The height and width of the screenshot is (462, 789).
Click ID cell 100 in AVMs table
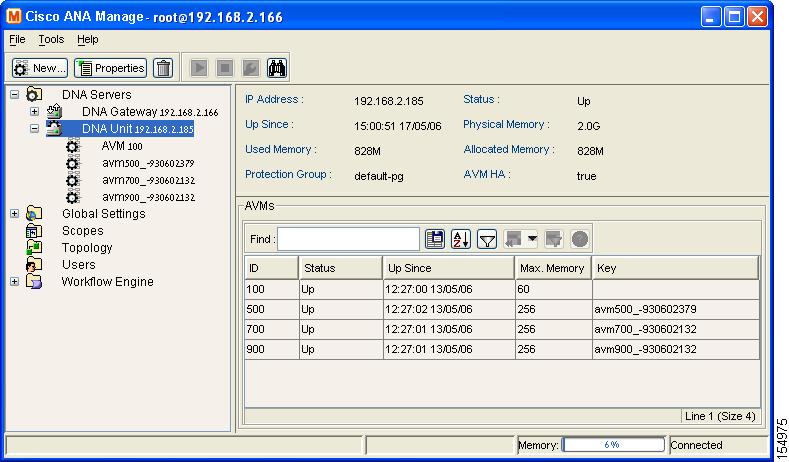tap(272, 289)
